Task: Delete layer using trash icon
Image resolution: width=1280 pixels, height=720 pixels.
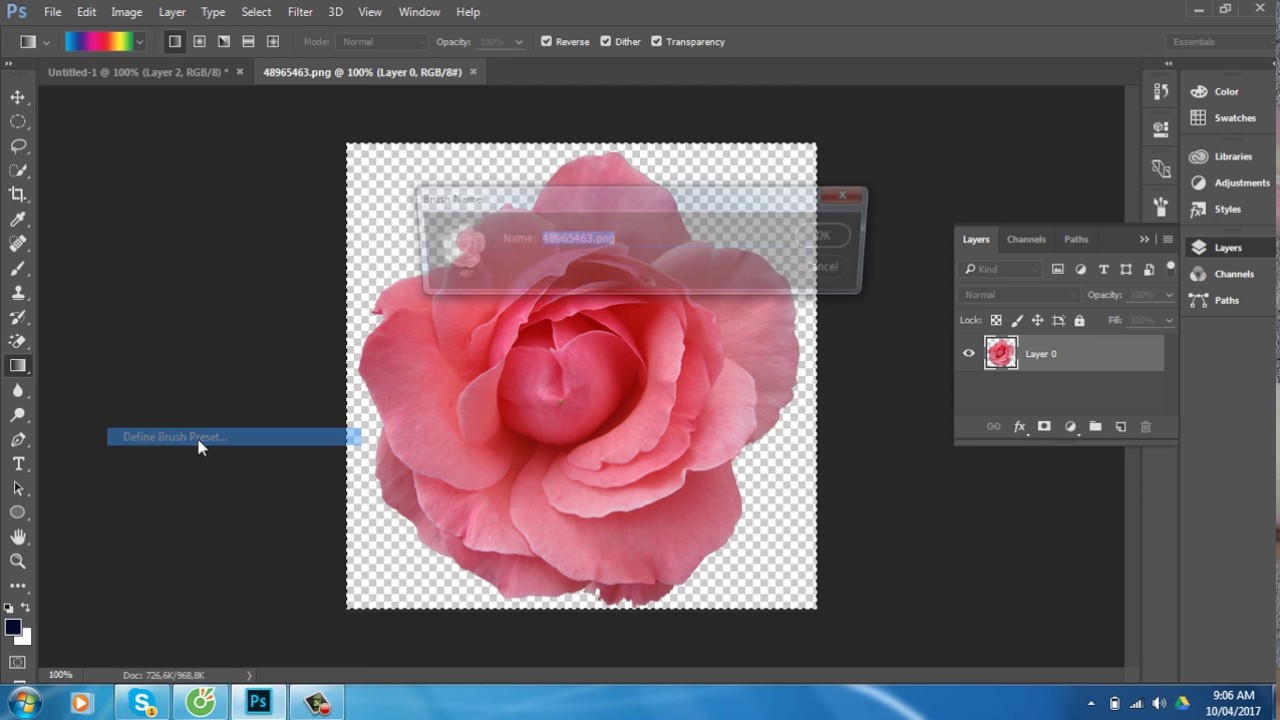Action: (1146, 427)
